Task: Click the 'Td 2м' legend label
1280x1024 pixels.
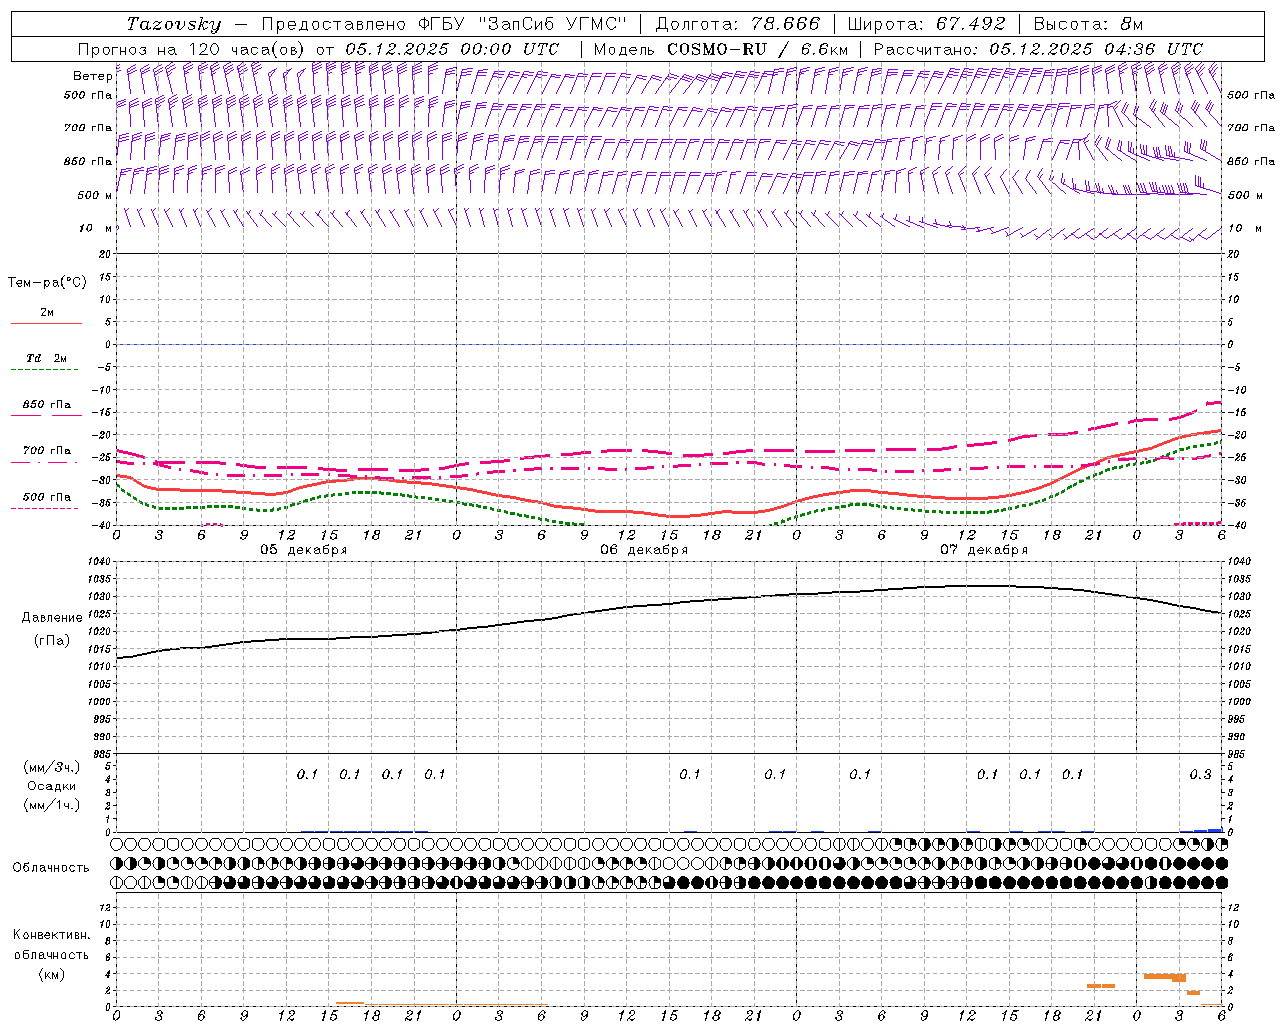Action: click(47, 358)
